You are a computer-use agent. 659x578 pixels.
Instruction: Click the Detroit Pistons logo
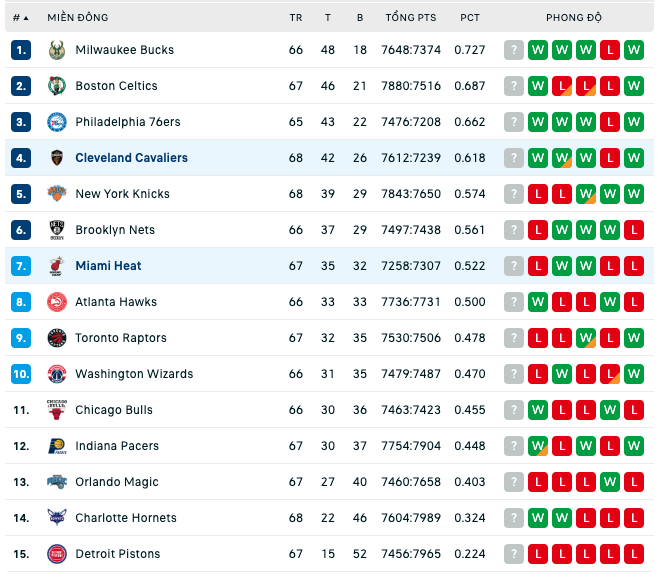(x=57, y=554)
